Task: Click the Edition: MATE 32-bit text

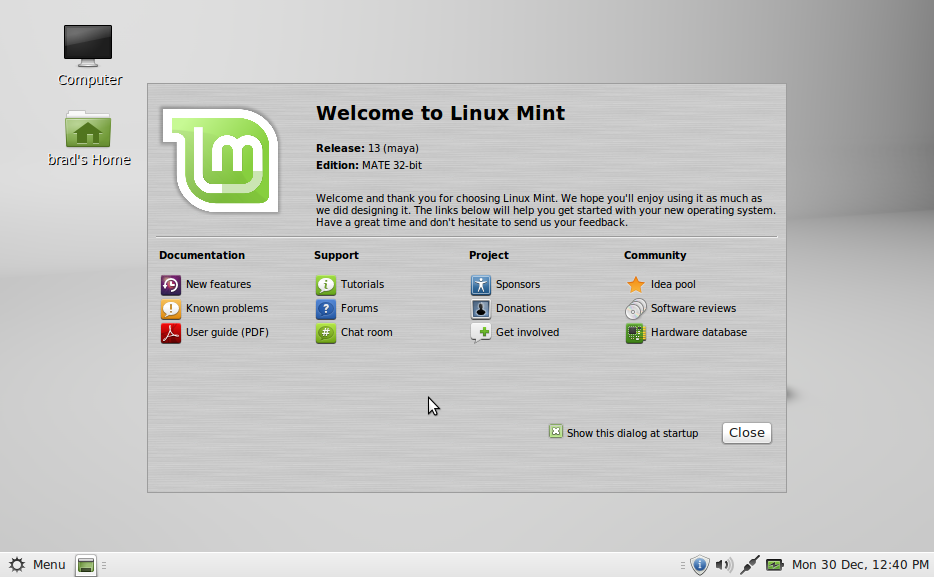Action: pyautogui.click(x=369, y=166)
